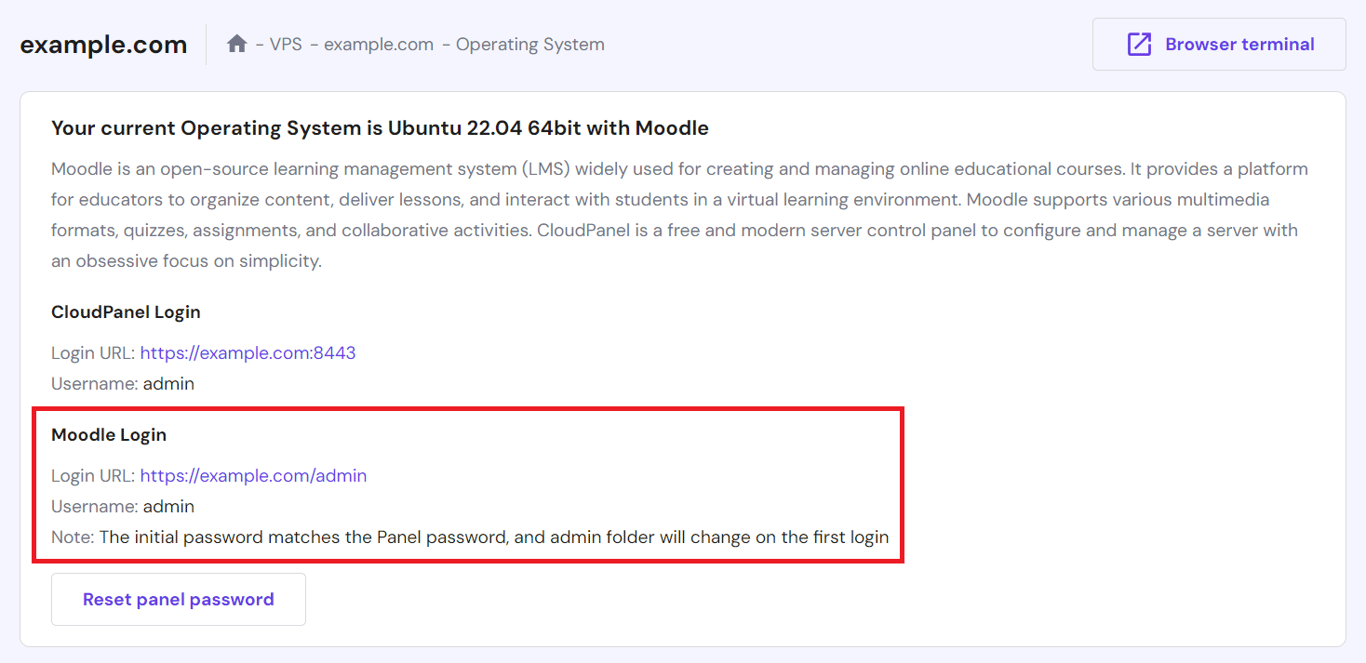Image resolution: width=1366 pixels, height=663 pixels.
Task: Click the Reset panel password button
Action: click(x=178, y=598)
